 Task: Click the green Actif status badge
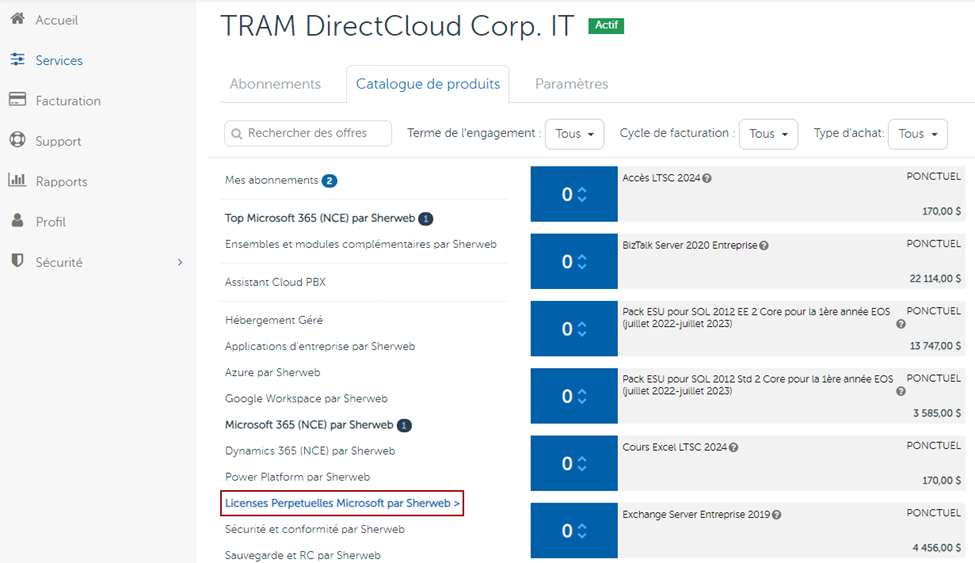click(x=606, y=26)
